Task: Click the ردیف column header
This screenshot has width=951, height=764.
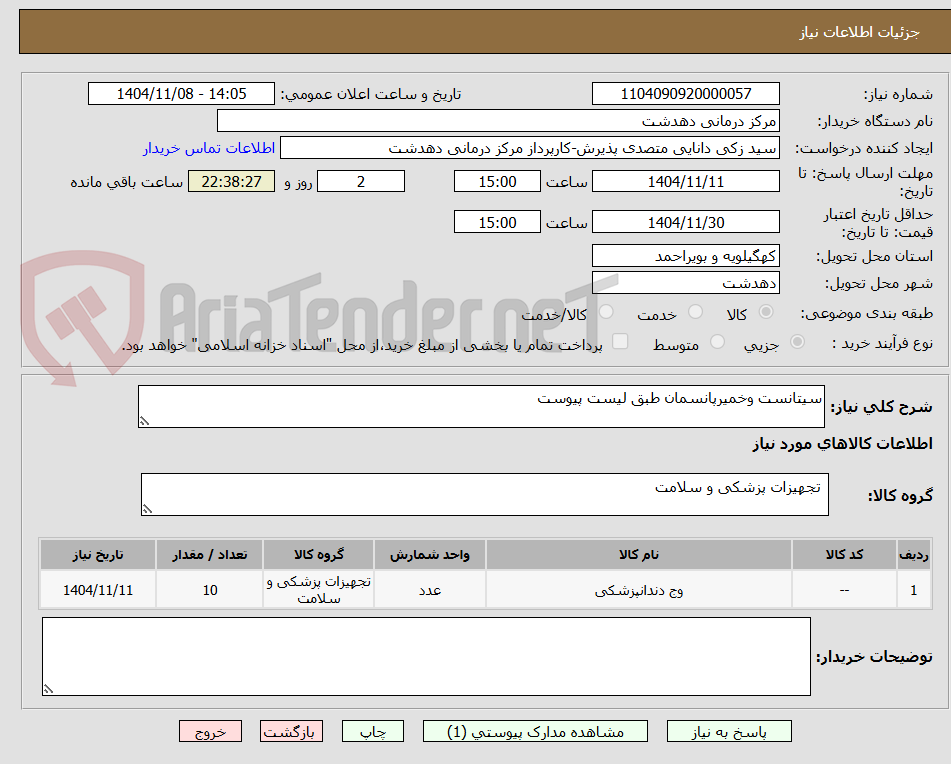Action: [914, 555]
